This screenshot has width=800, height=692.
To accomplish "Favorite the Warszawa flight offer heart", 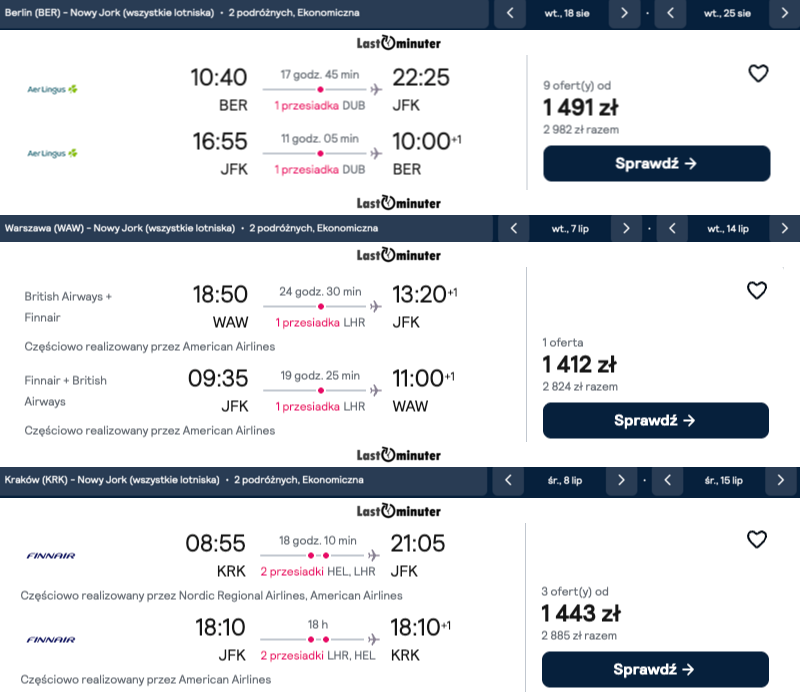I will click(x=757, y=291).
